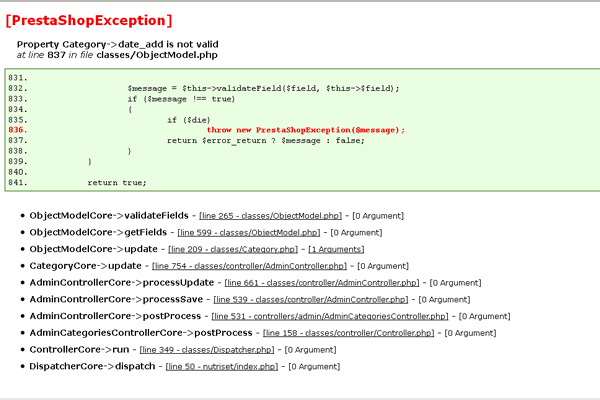Open line 531 AdminCategoriesController.php link
Viewport: 600px width, 400px height.
tap(330, 316)
